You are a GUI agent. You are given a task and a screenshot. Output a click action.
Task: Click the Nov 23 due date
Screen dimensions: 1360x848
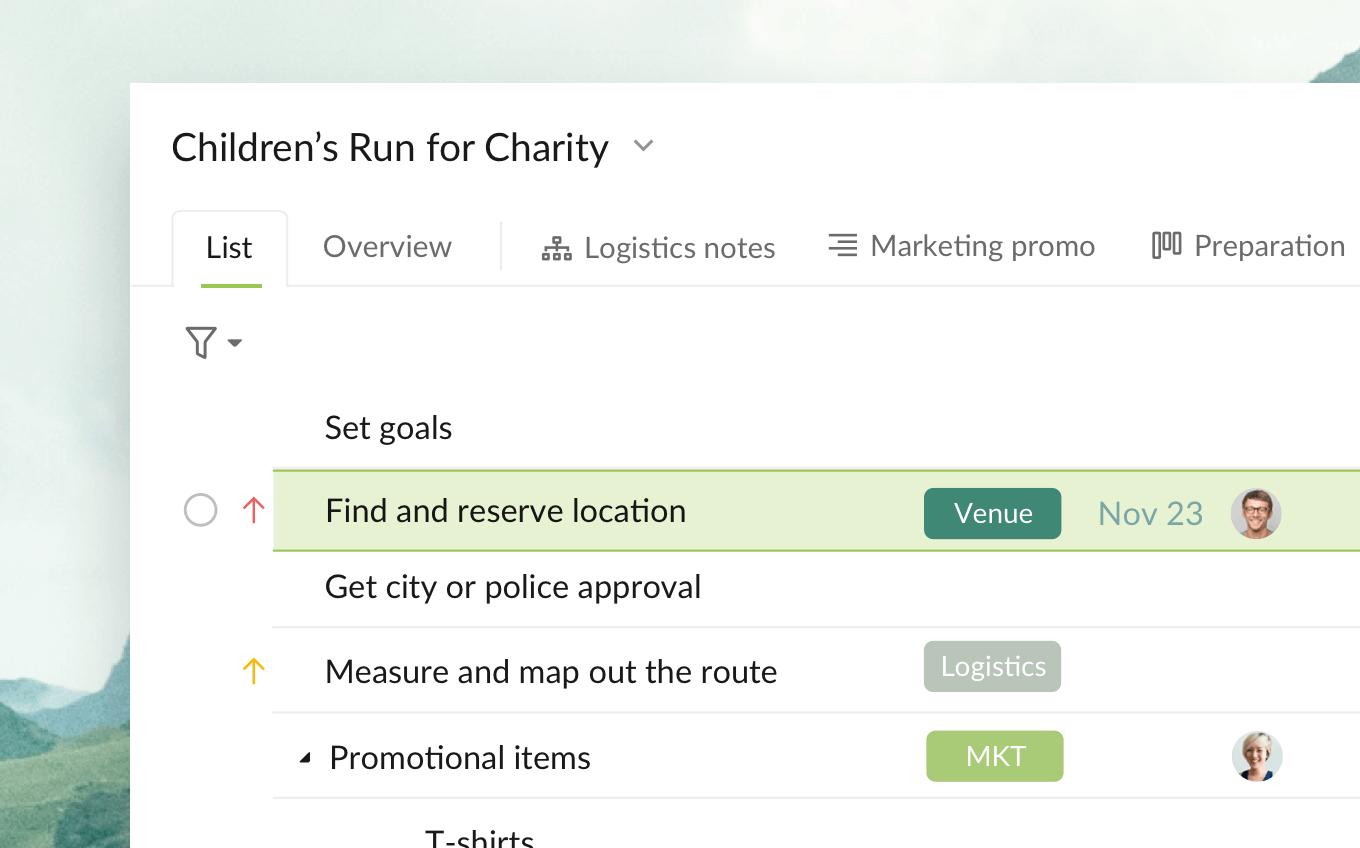click(x=1150, y=513)
